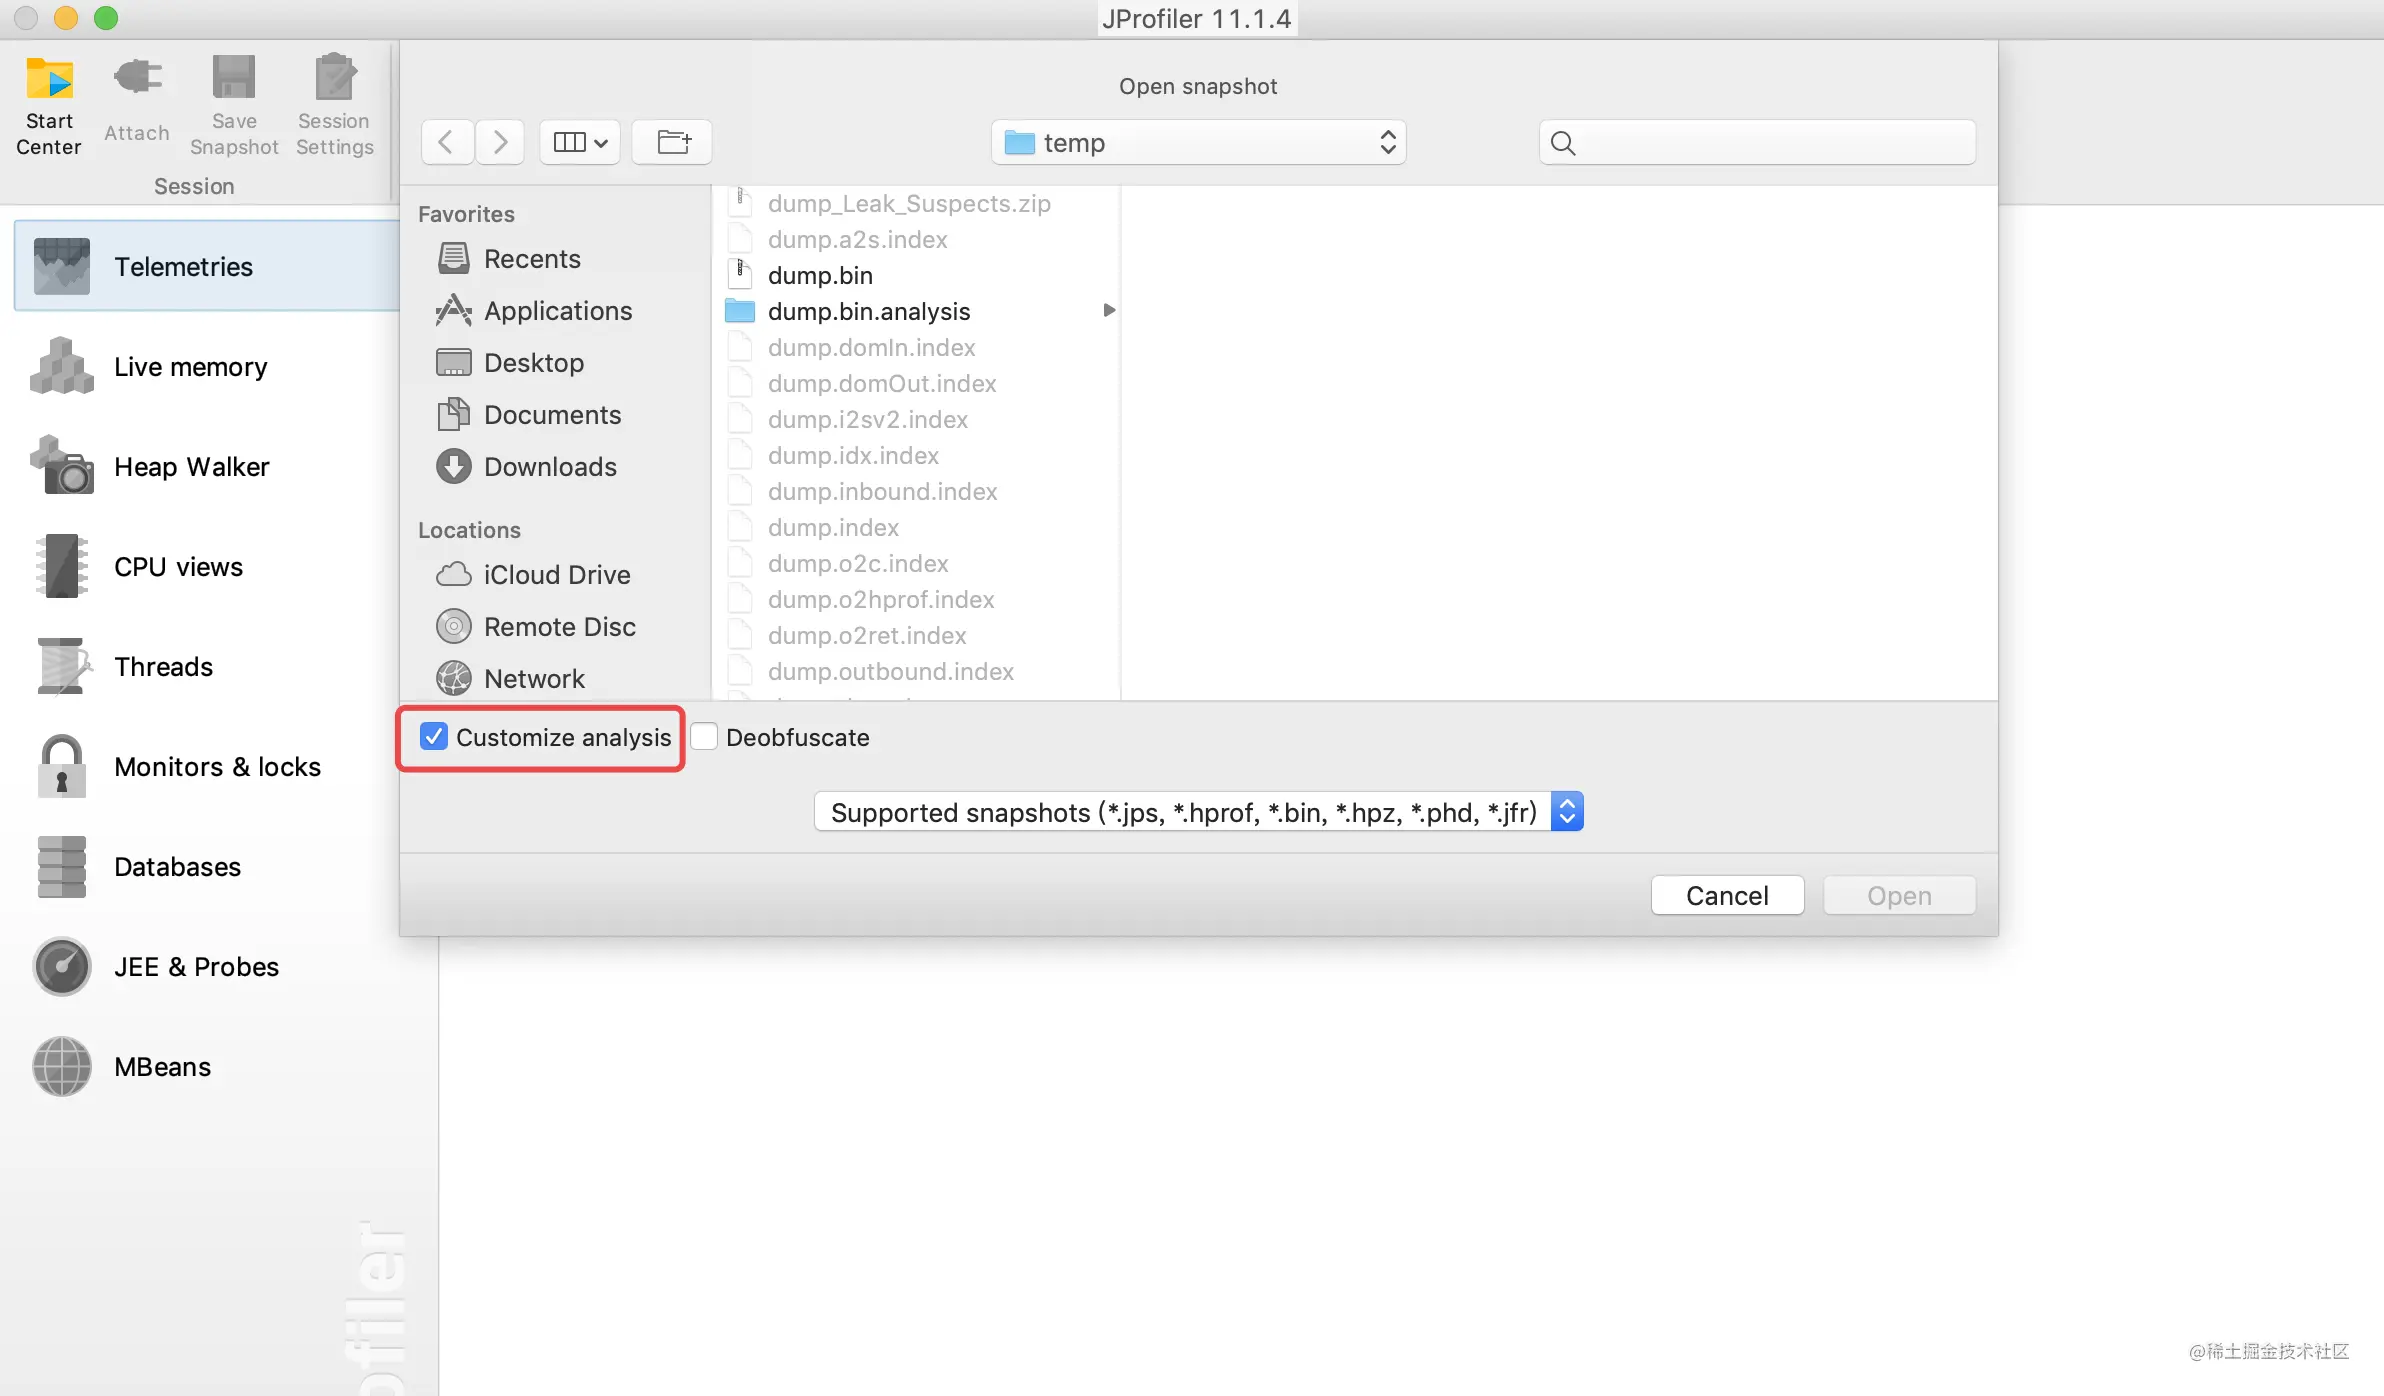Open the view mode dropdown
2384x1396 pixels.
click(x=580, y=142)
